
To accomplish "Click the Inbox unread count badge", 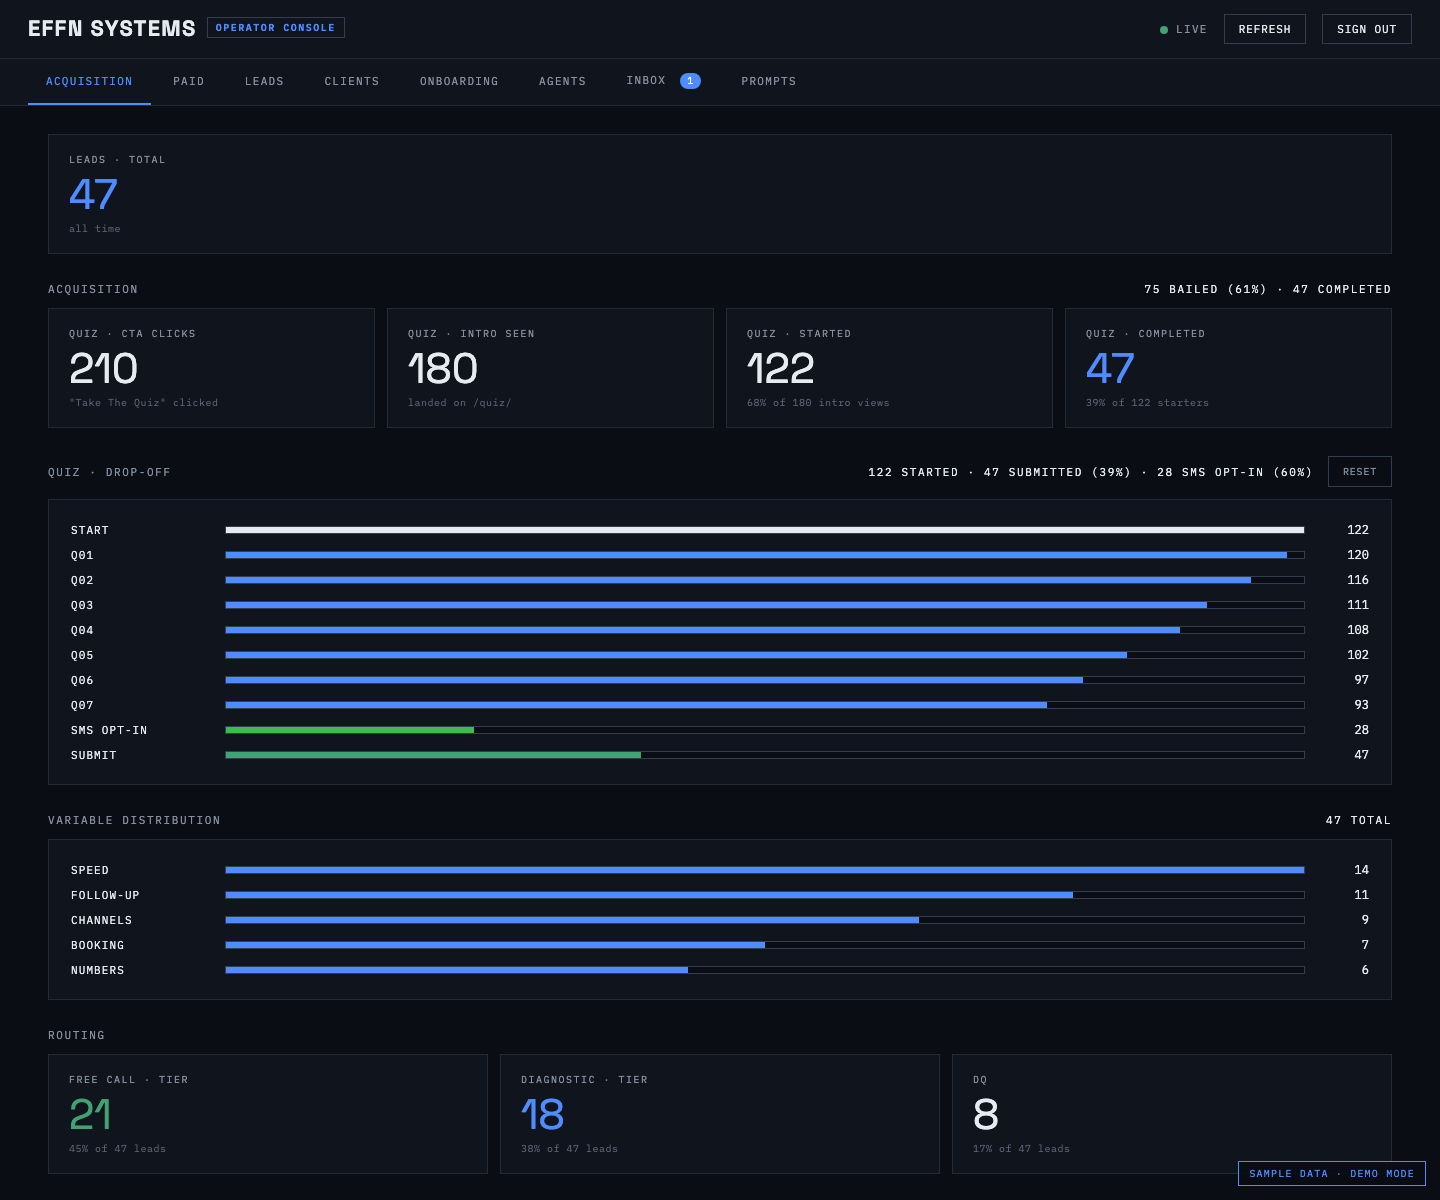I will (x=690, y=81).
